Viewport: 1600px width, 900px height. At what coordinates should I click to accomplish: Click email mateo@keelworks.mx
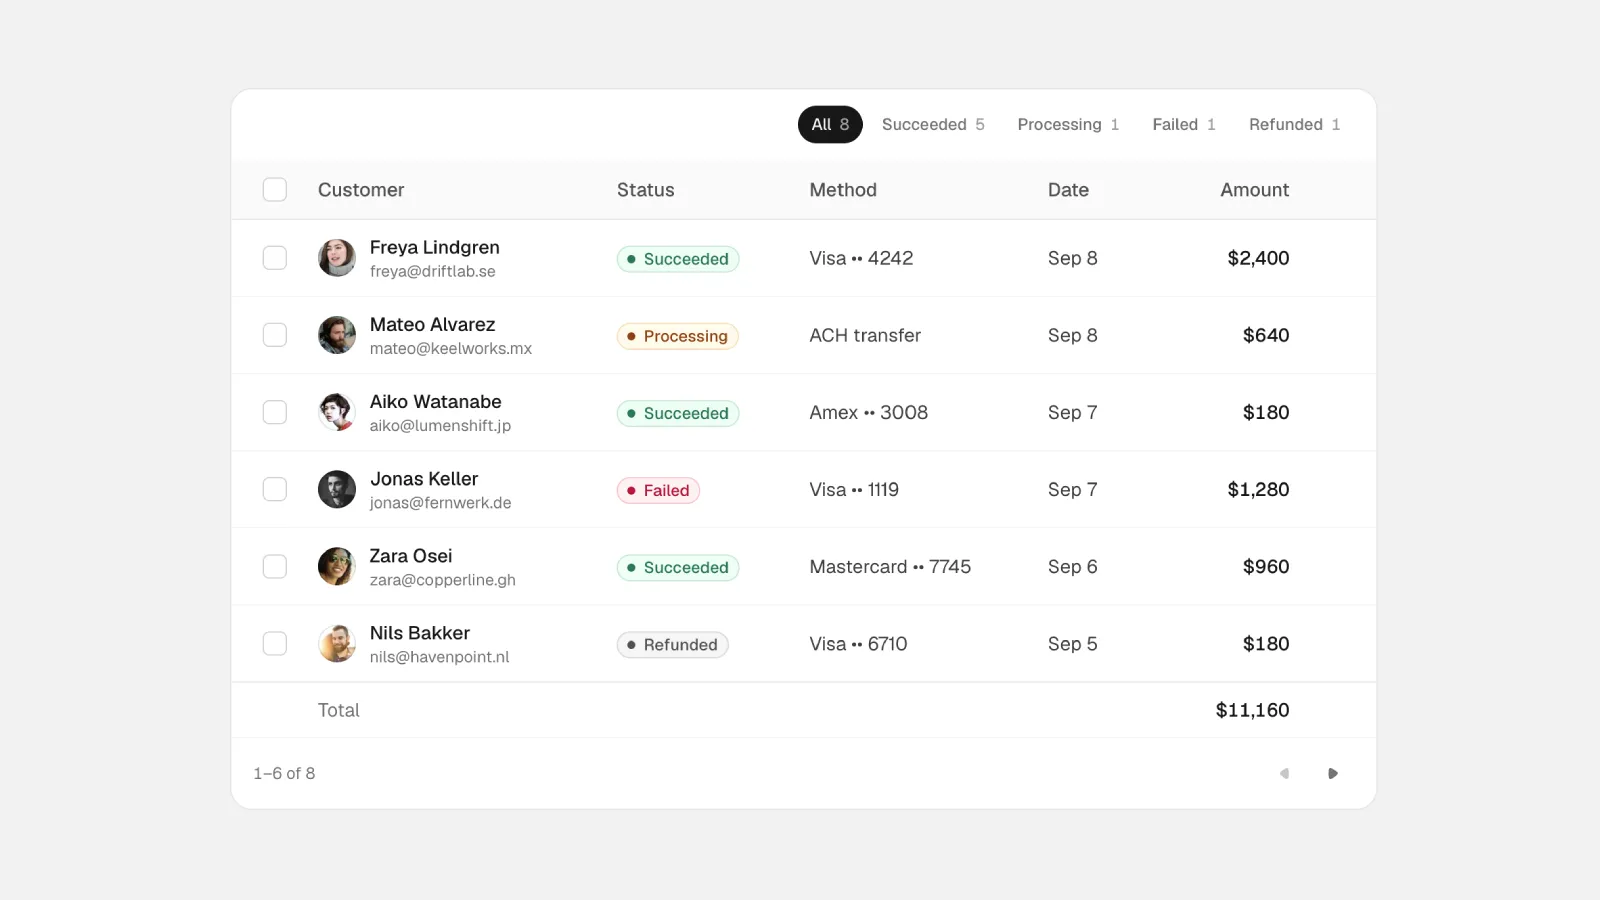click(x=451, y=349)
